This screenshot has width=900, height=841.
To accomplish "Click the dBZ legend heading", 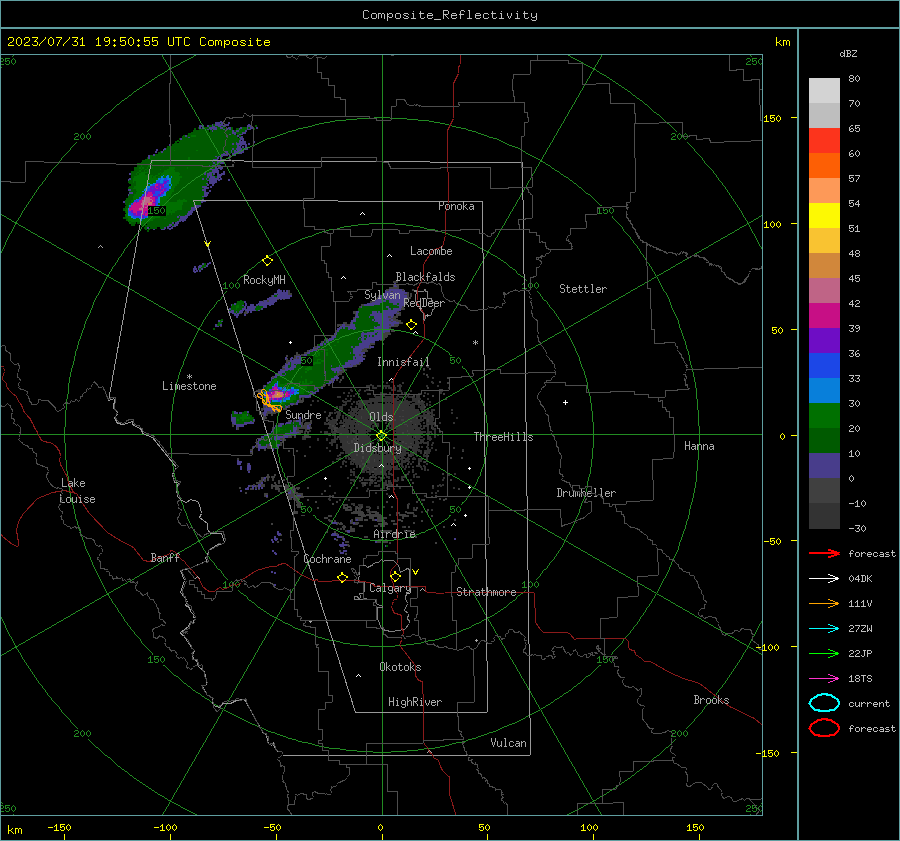I will pyautogui.click(x=848, y=53).
